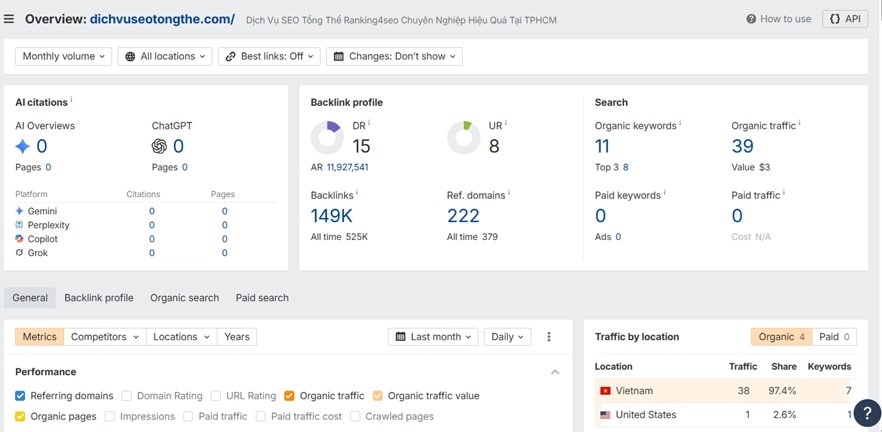Click info icon next to Paid keywords
This screenshot has width=882, height=432.
point(664,193)
